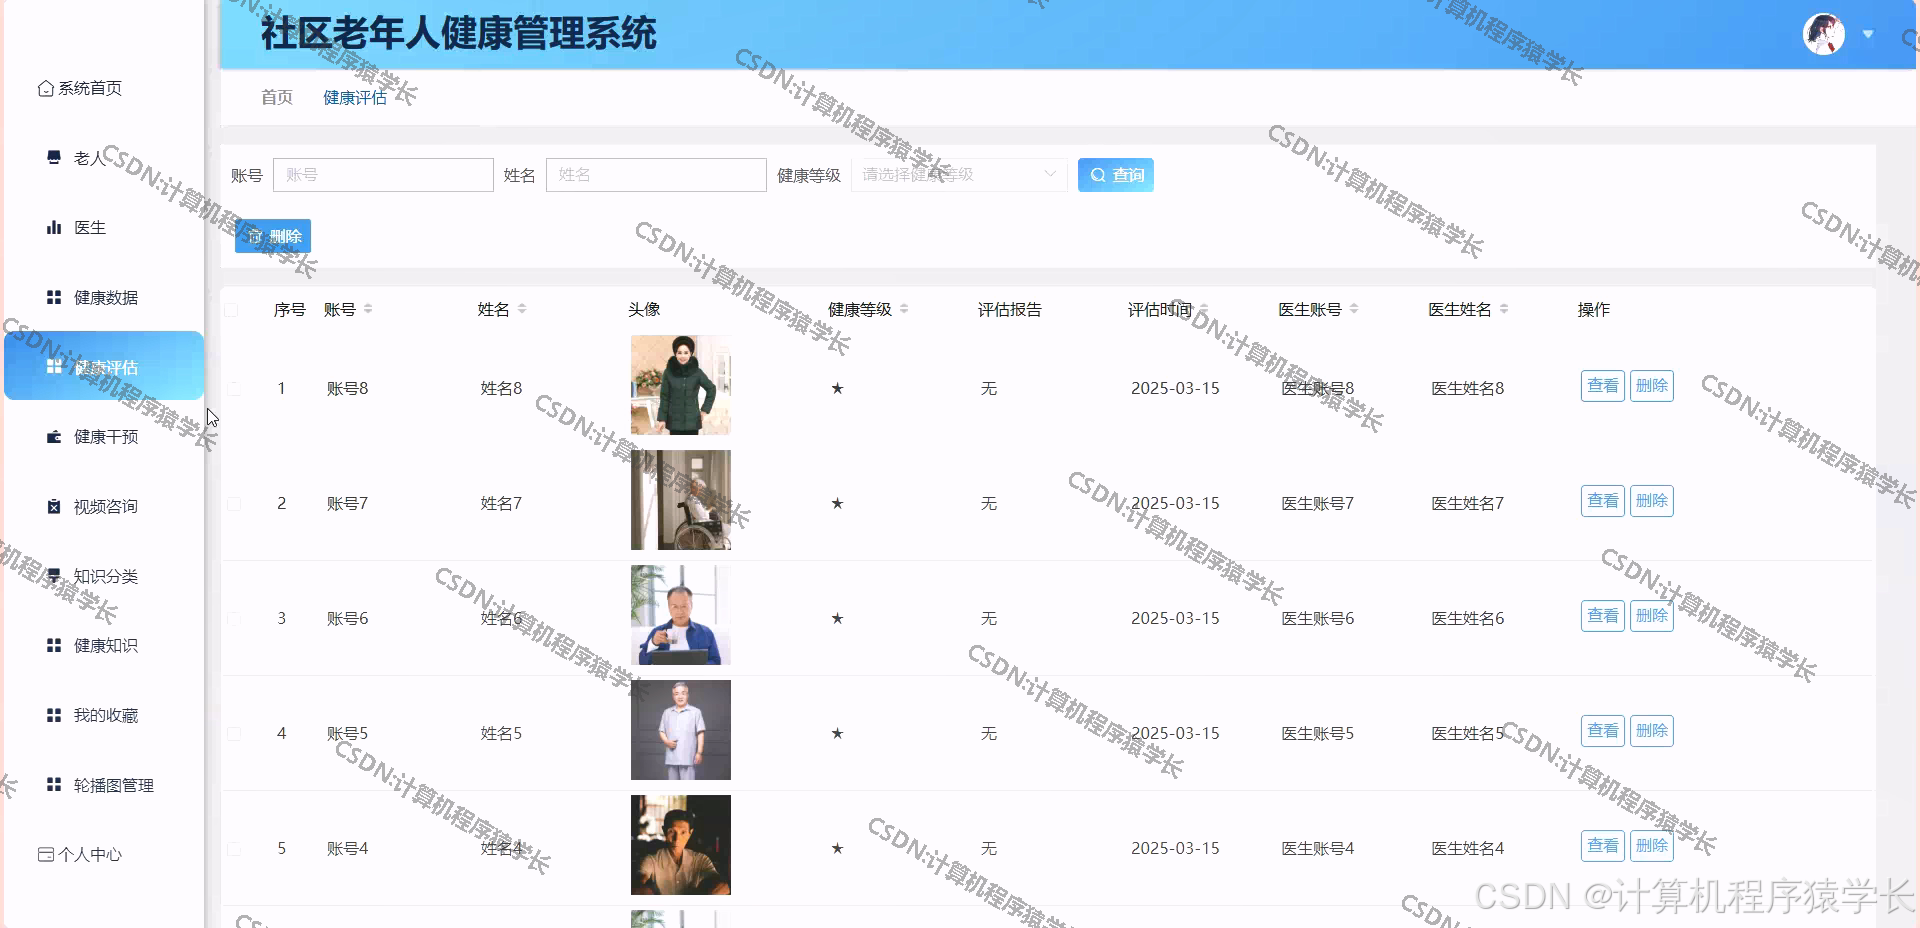1920x928 pixels.
Task: Toggle the select-all checkbox in table header
Action: pos(232,310)
